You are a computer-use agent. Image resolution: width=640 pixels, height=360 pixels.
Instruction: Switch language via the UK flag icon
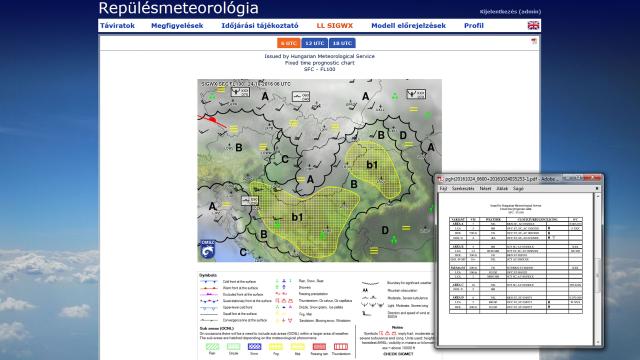click(533, 25)
